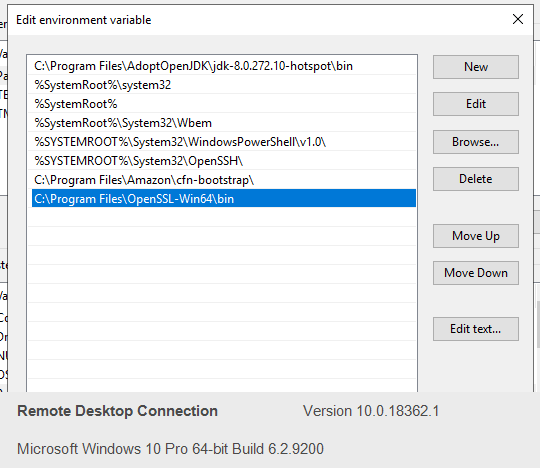
Task: Close the Edit environment variable dialog
Action: click(x=518, y=19)
